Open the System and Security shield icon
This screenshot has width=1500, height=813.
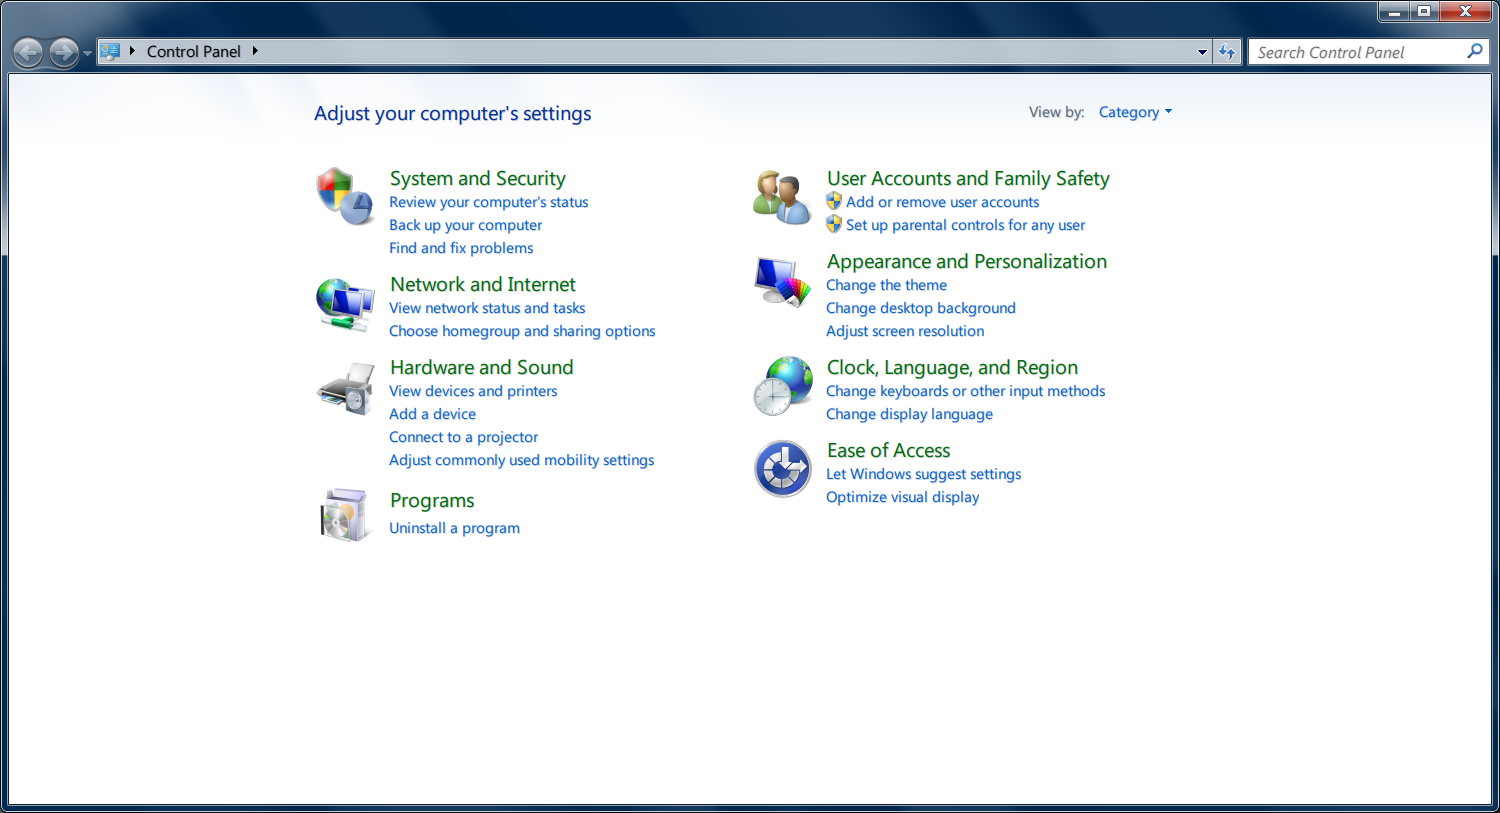point(345,196)
